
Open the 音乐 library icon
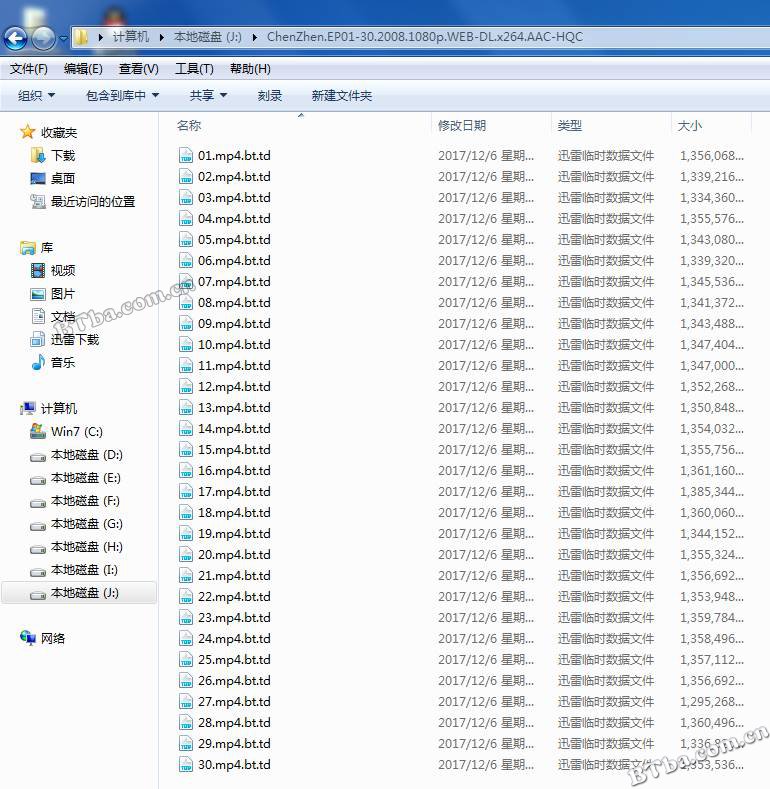point(38,362)
